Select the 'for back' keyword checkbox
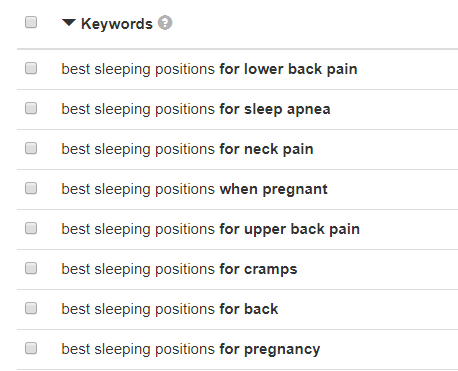This screenshot has width=458, height=371. [x=31, y=308]
